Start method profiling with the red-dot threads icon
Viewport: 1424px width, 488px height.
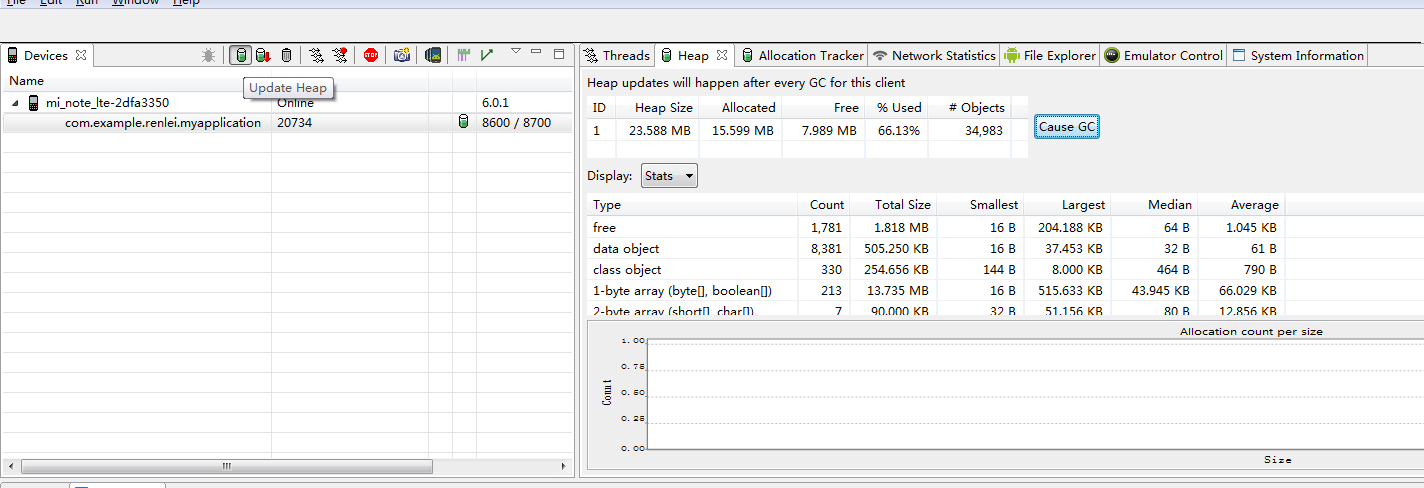point(340,55)
